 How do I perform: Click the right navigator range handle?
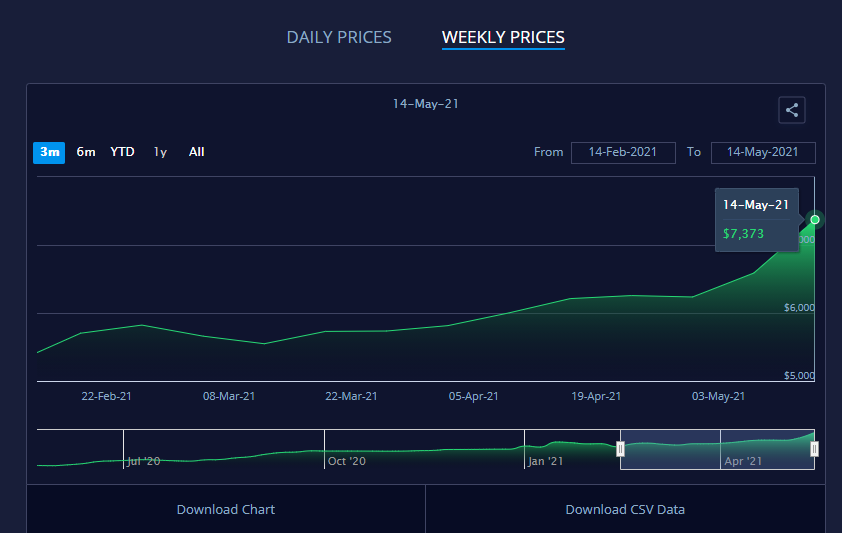(814, 449)
